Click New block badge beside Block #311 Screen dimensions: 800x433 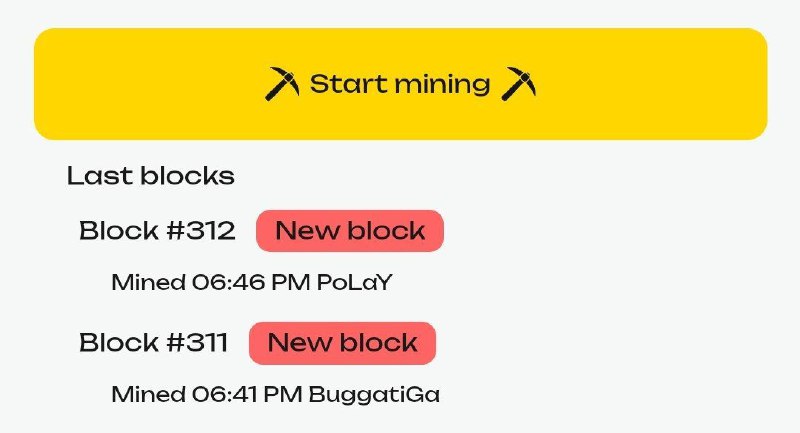(x=342, y=343)
